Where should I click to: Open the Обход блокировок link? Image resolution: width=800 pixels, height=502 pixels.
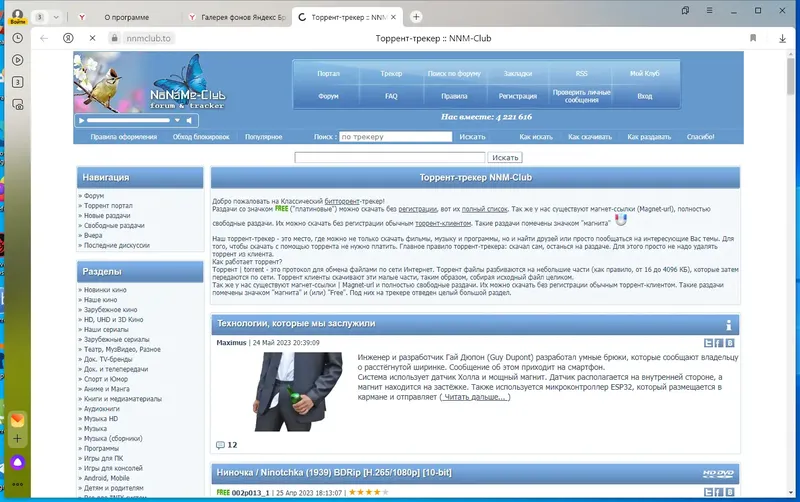coord(201,137)
